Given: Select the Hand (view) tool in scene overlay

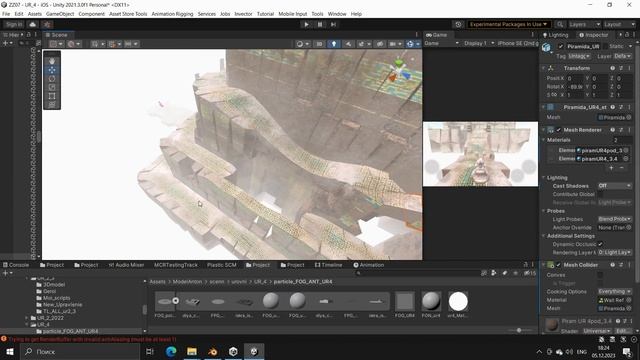Looking at the screenshot, I should point(52,61).
